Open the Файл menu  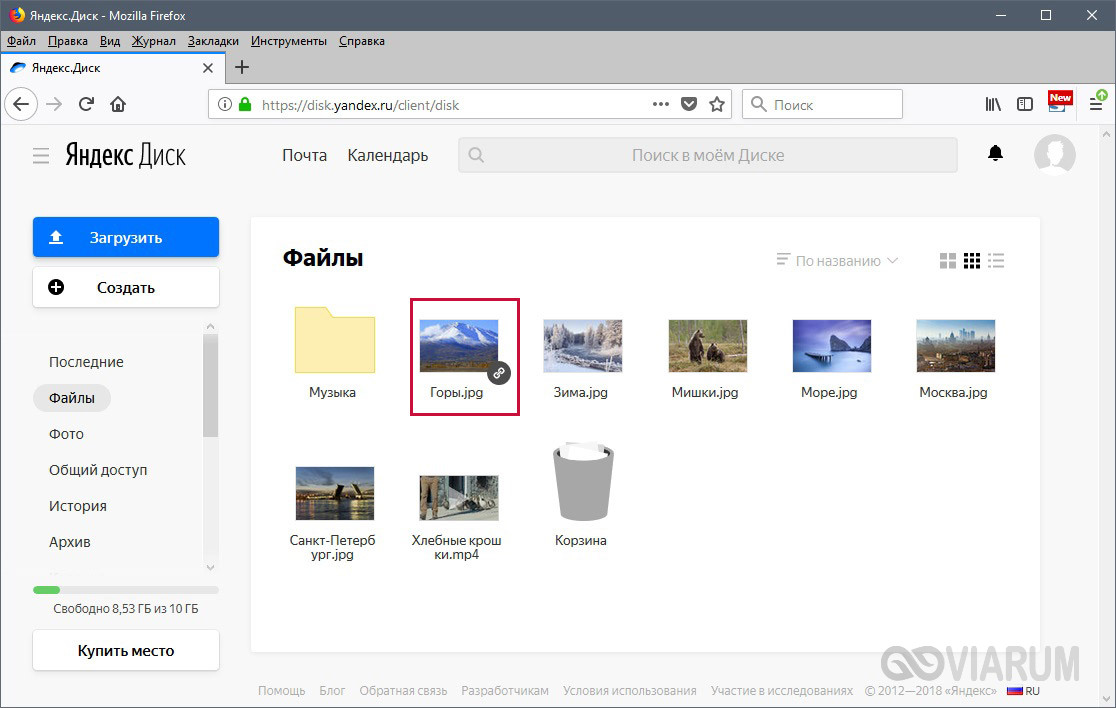pyautogui.click(x=21, y=41)
